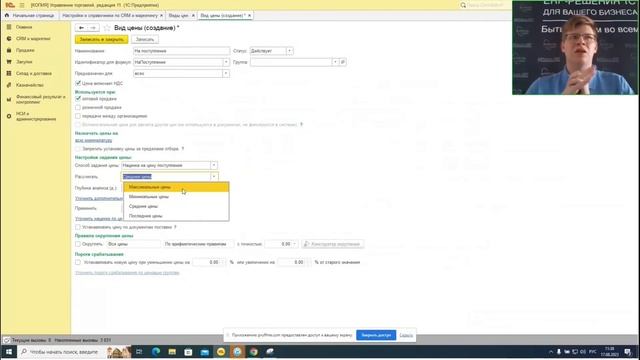Go forward with right arrow button
The image size is (640, 360).
coord(93,28)
